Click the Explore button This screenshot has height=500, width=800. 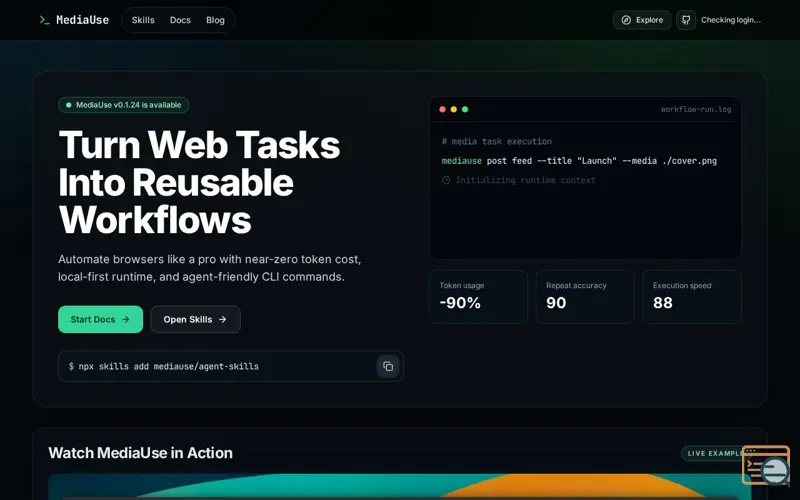click(x=642, y=20)
